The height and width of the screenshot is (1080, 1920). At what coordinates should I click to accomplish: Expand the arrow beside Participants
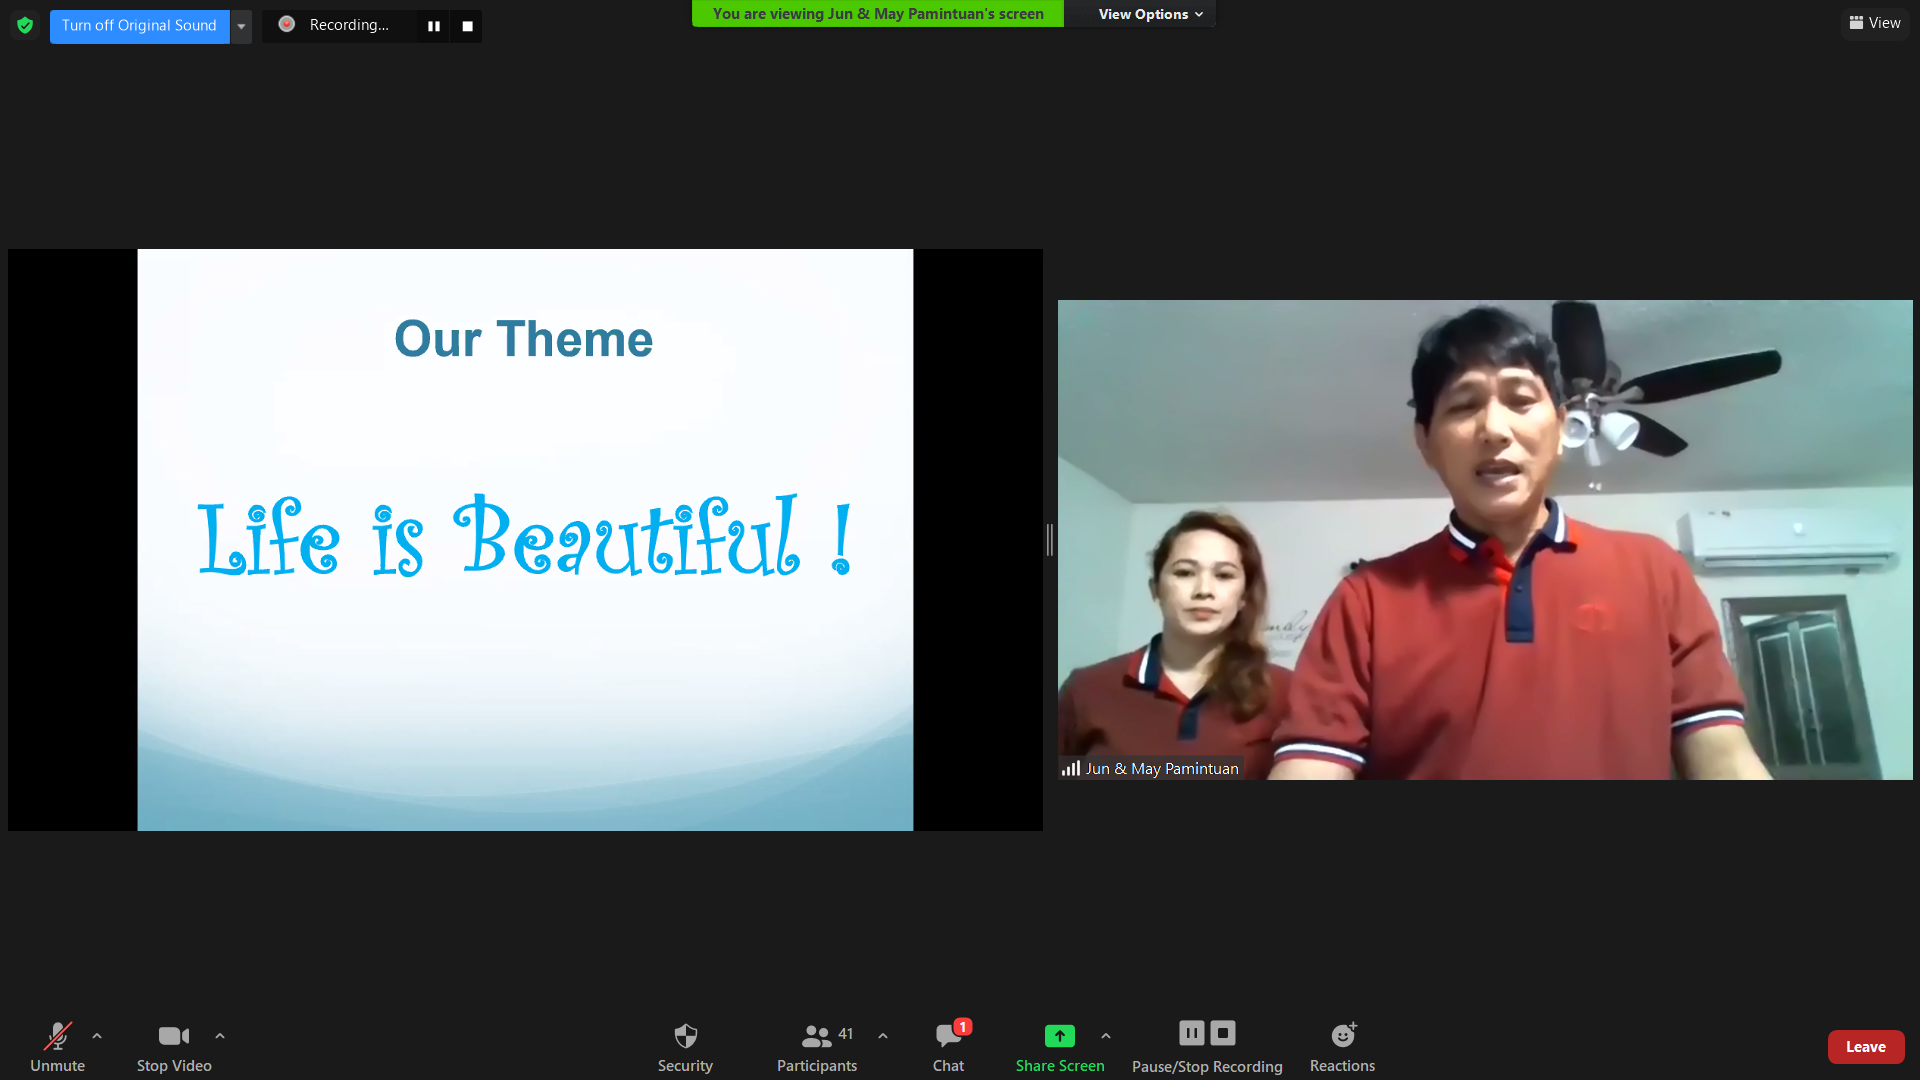coord(883,1036)
